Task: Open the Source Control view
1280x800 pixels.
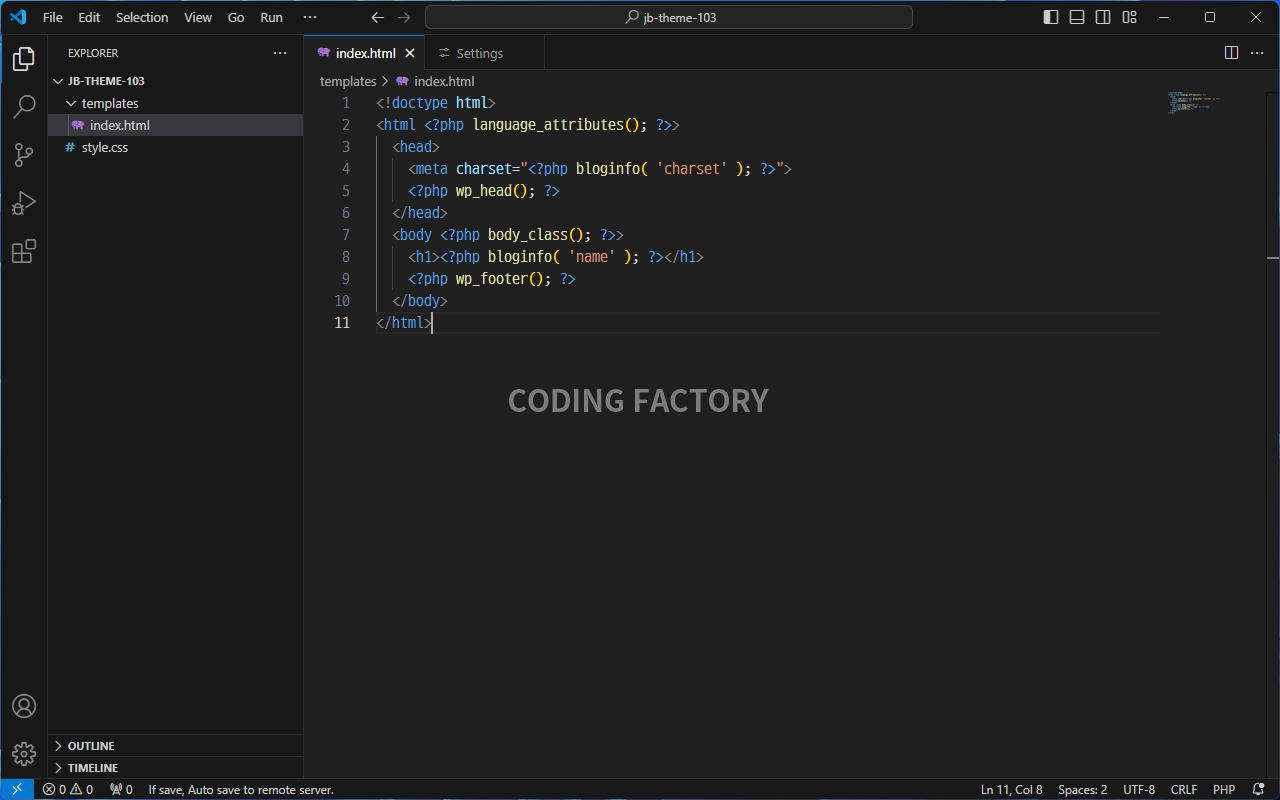Action: click(x=24, y=155)
